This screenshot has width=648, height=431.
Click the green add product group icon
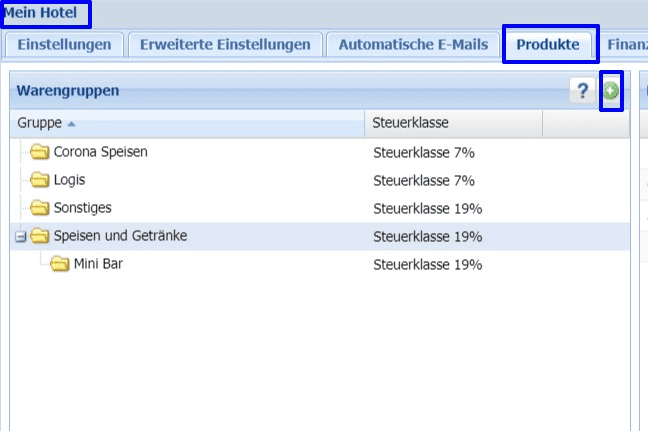point(611,91)
